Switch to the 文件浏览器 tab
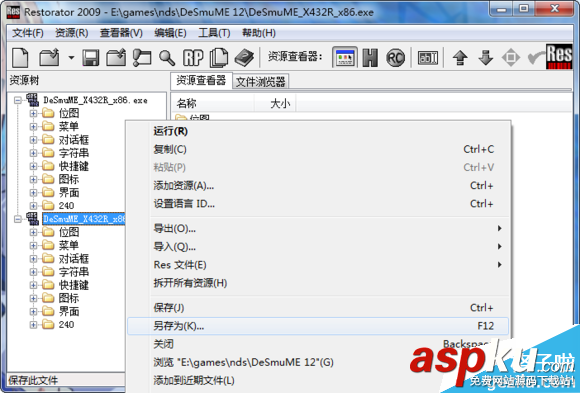The image size is (580, 393). (261, 82)
